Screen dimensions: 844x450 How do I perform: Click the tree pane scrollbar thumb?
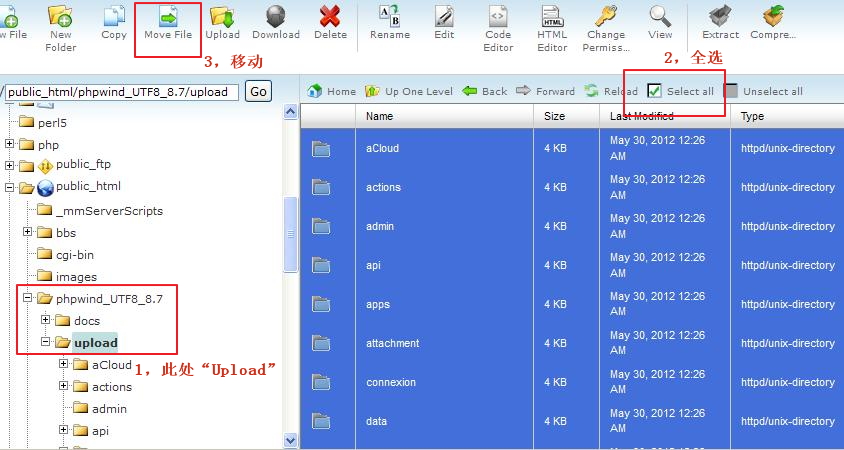291,234
